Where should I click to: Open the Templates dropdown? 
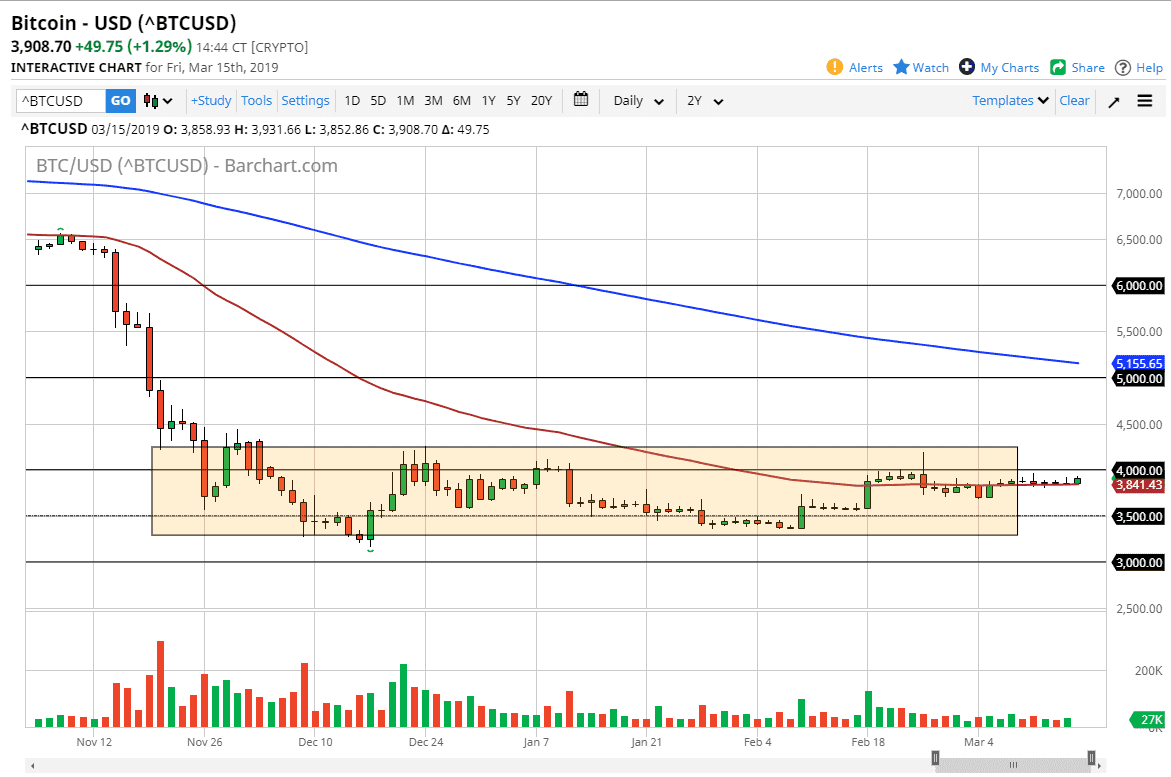(1009, 100)
